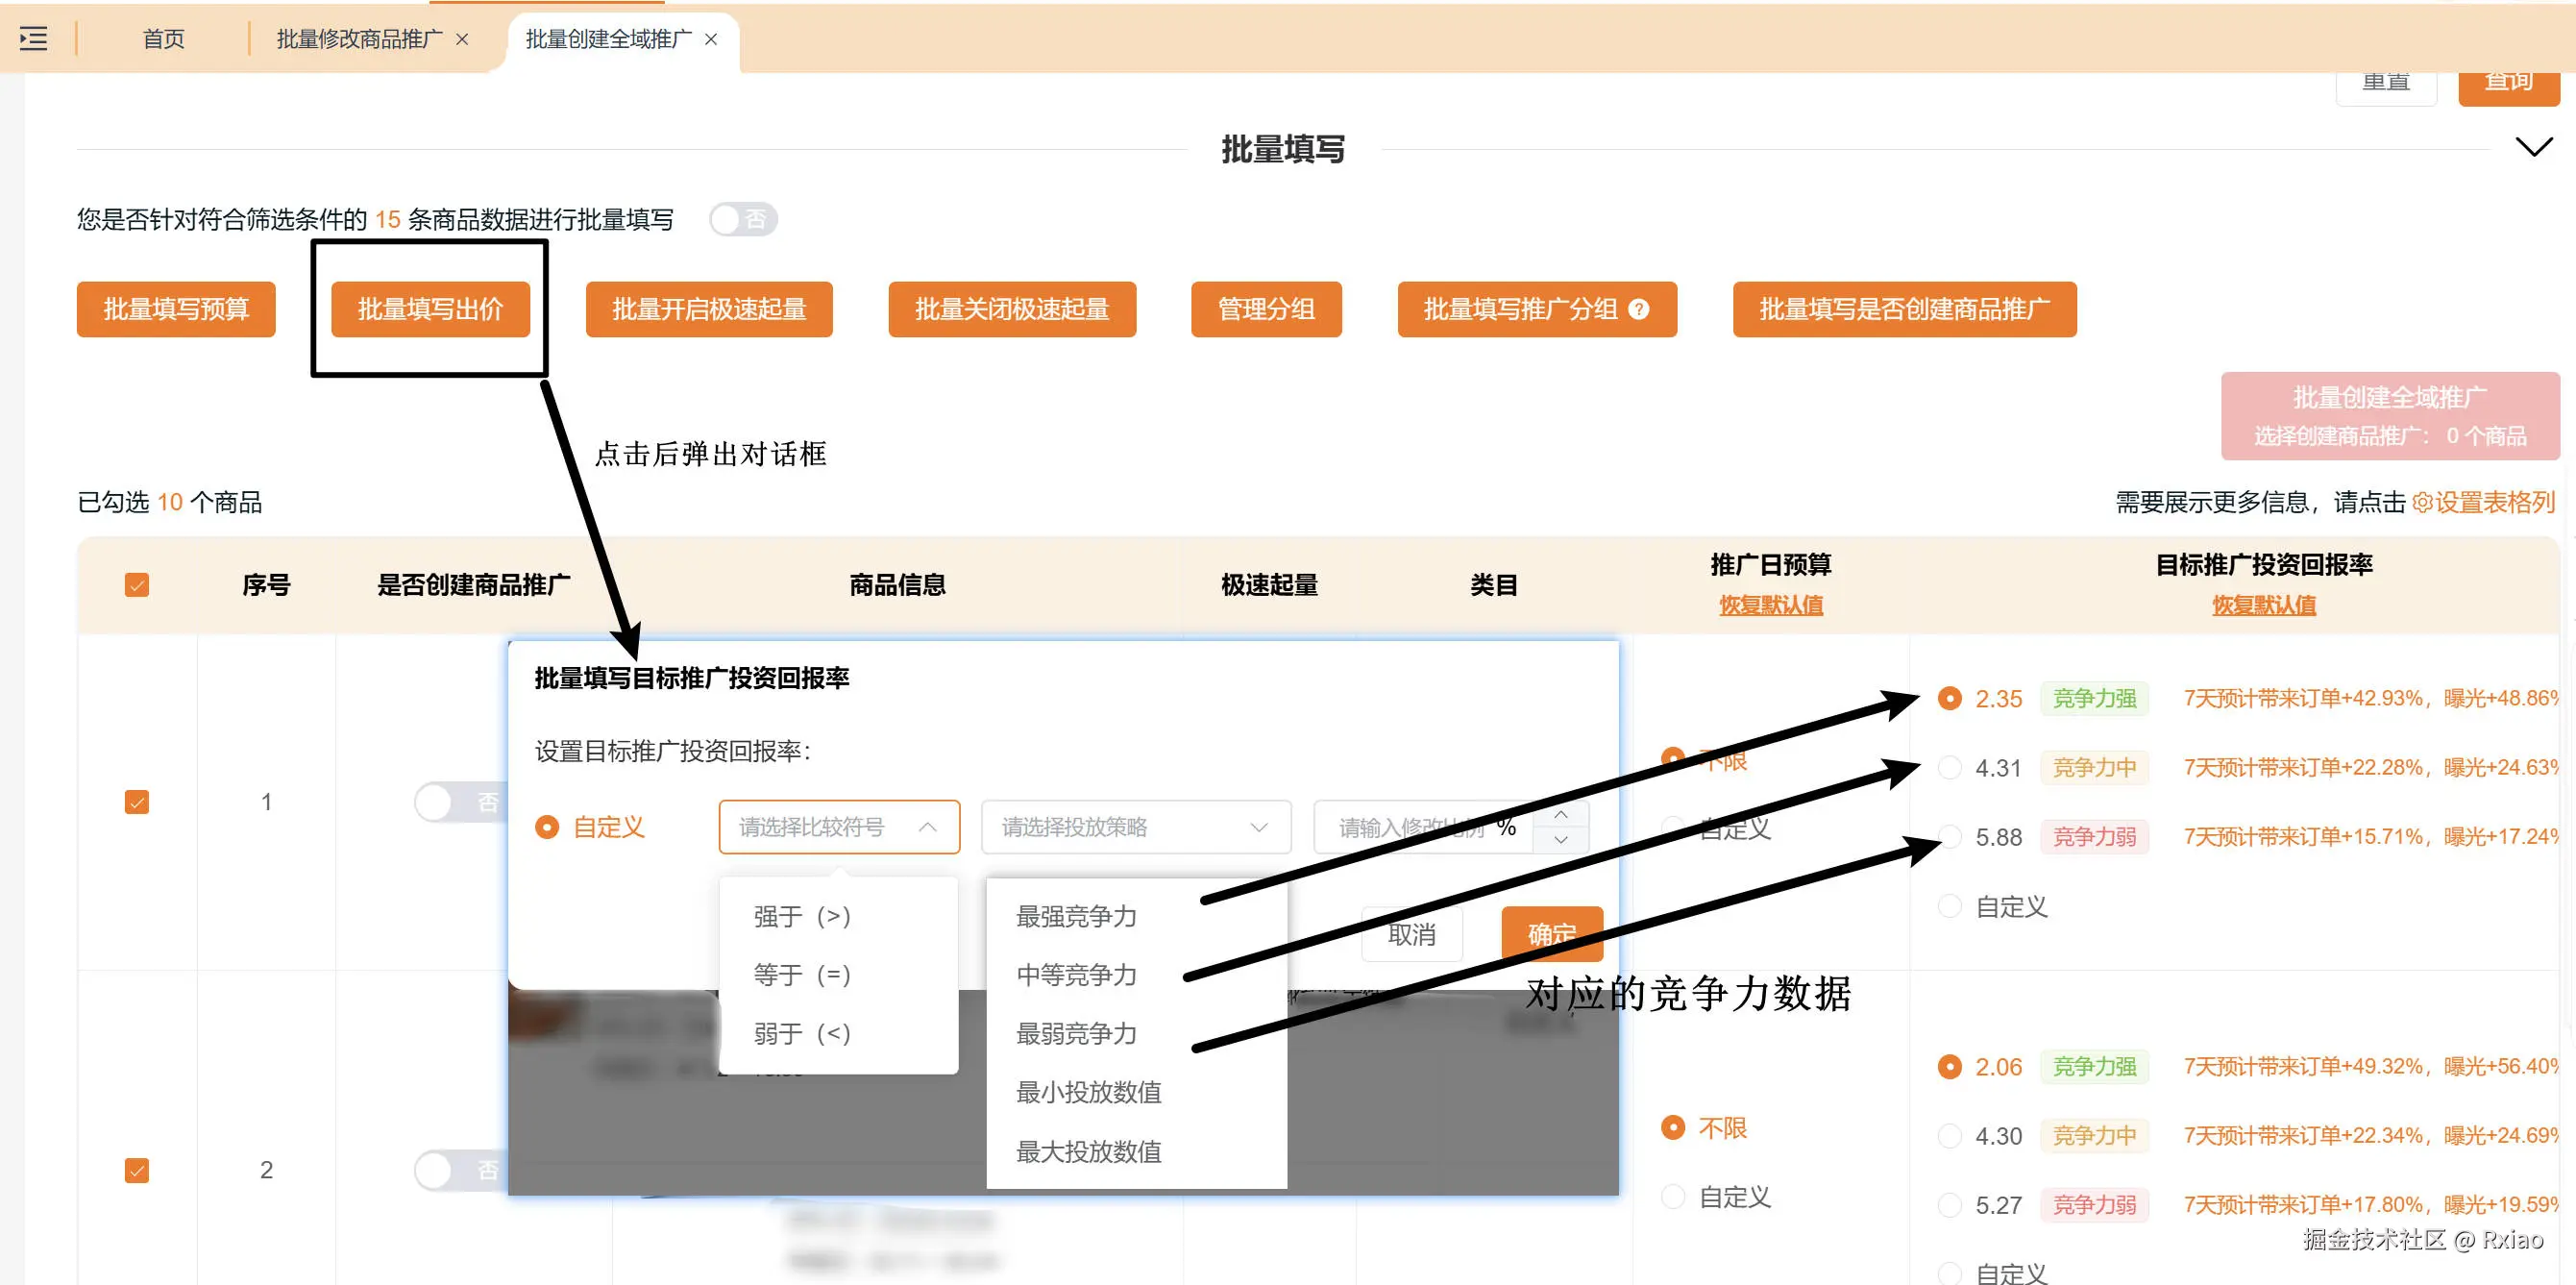
Task: Click the 批量填写出价 button
Action: tap(430, 309)
